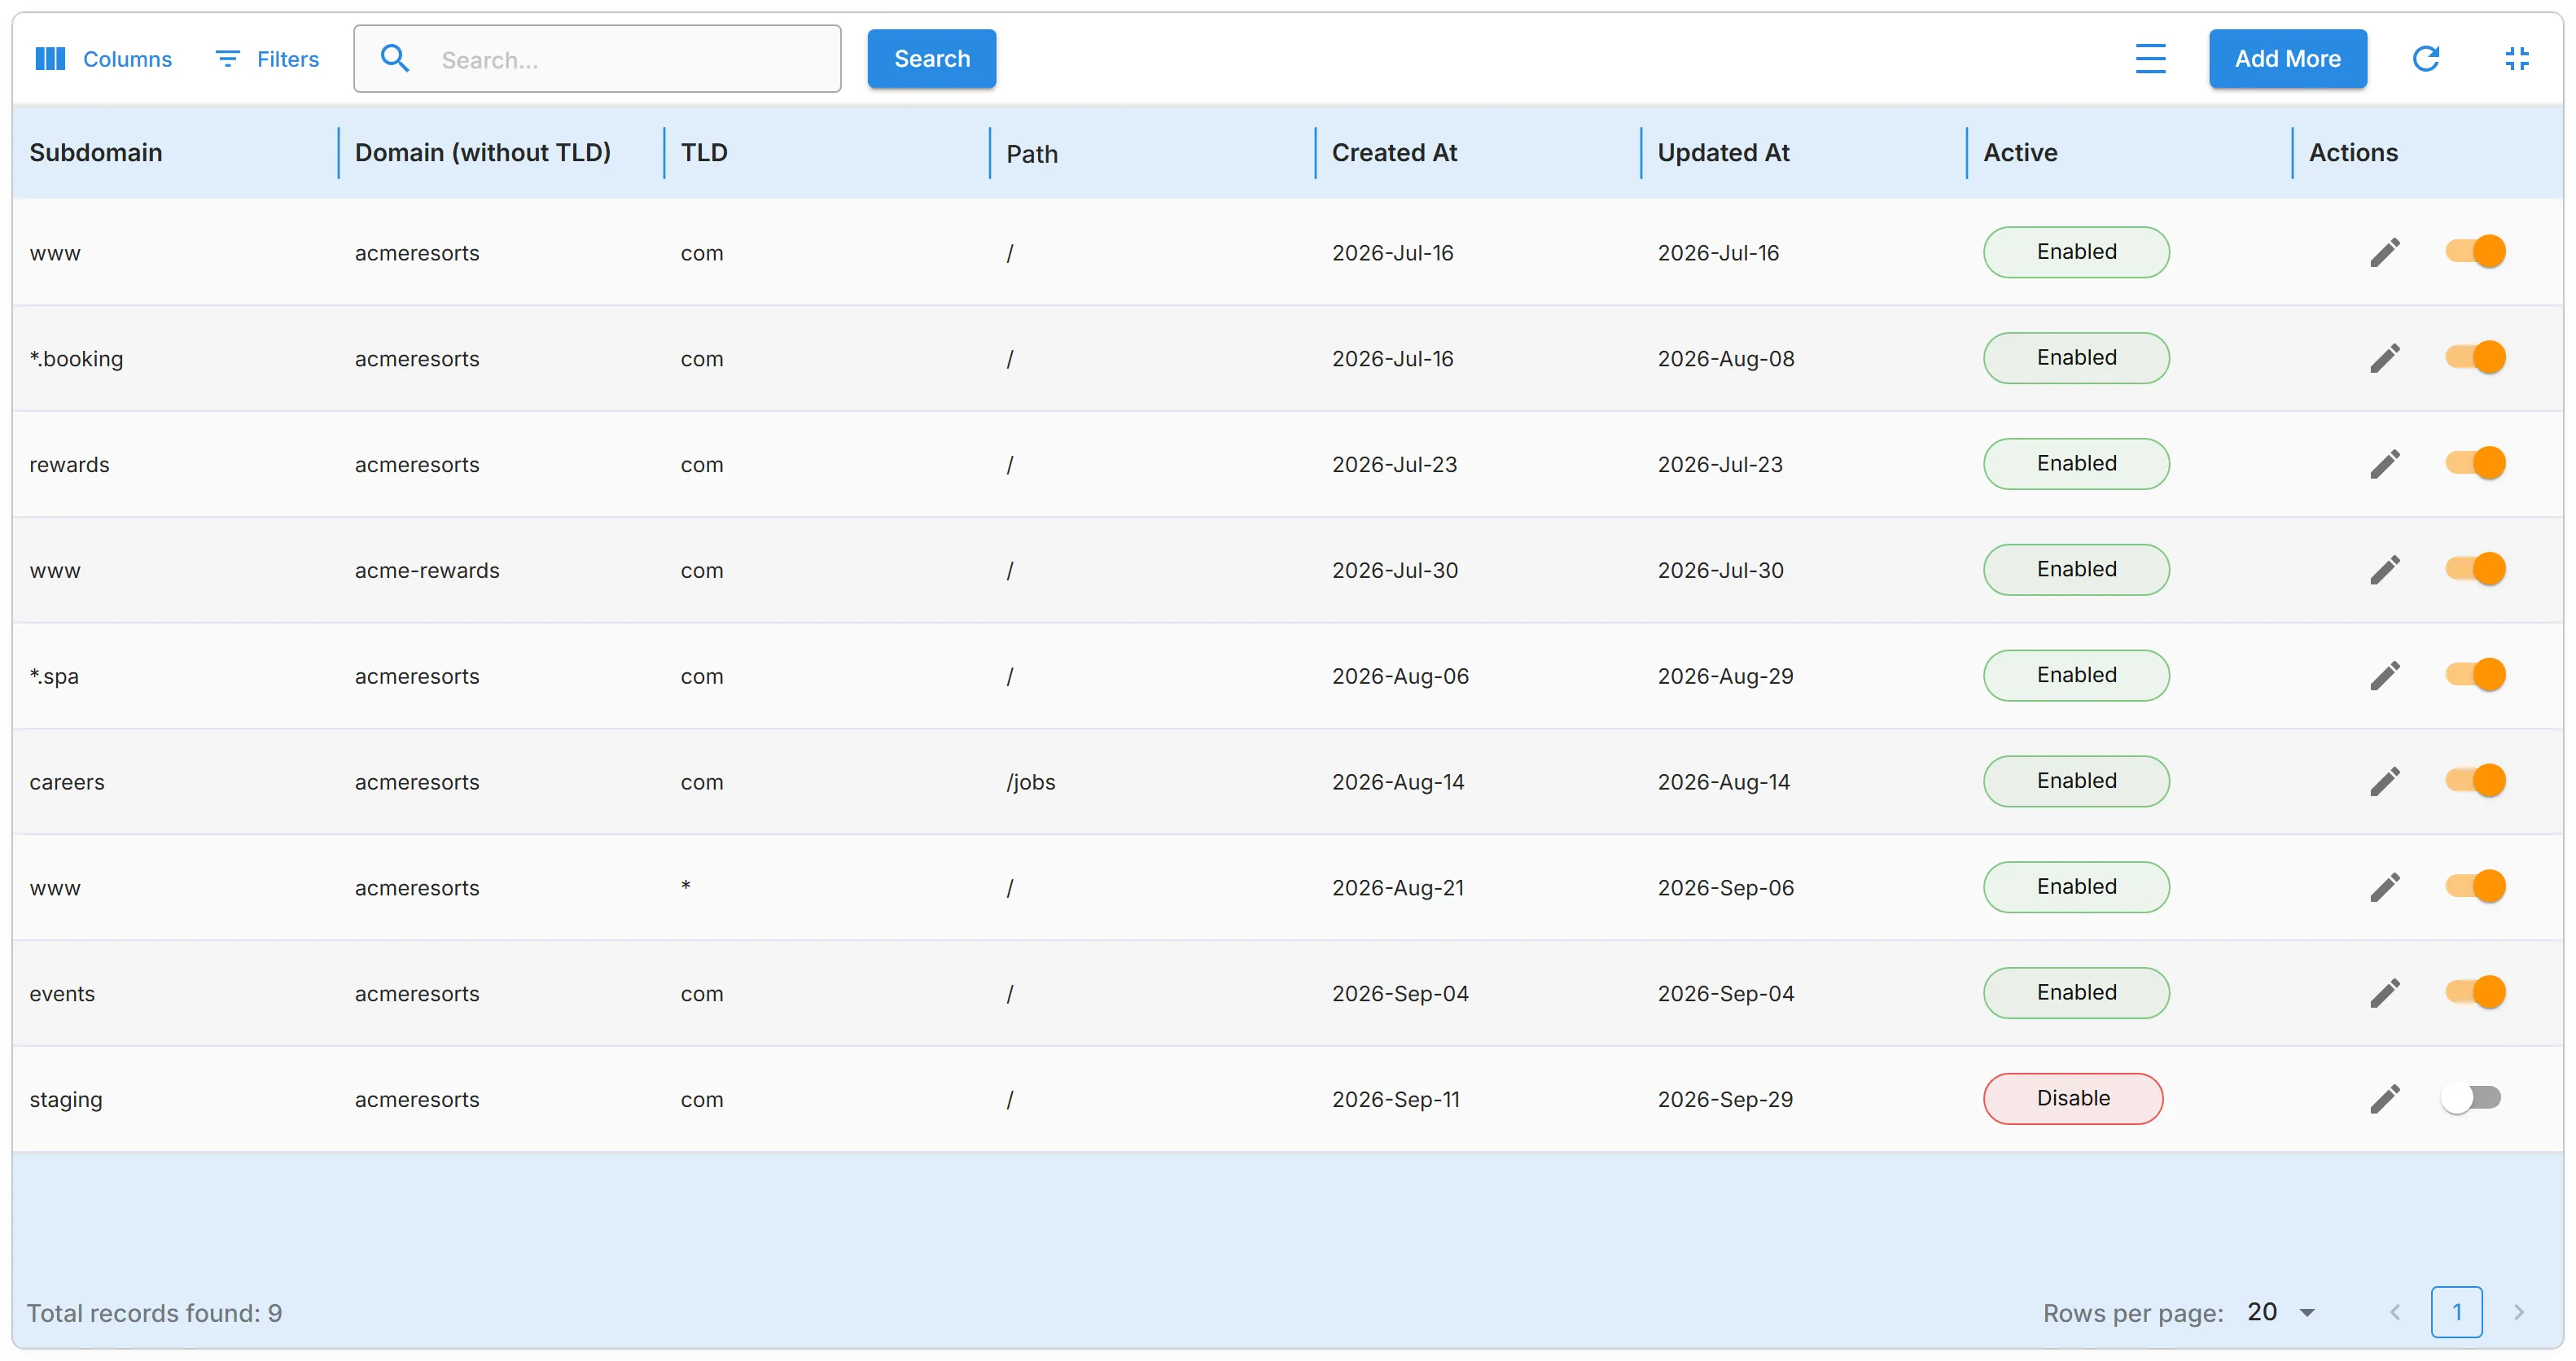The width and height of the screenshot is (2576, 1361).
Task: Edit the staging row
Action: 2385,1099
